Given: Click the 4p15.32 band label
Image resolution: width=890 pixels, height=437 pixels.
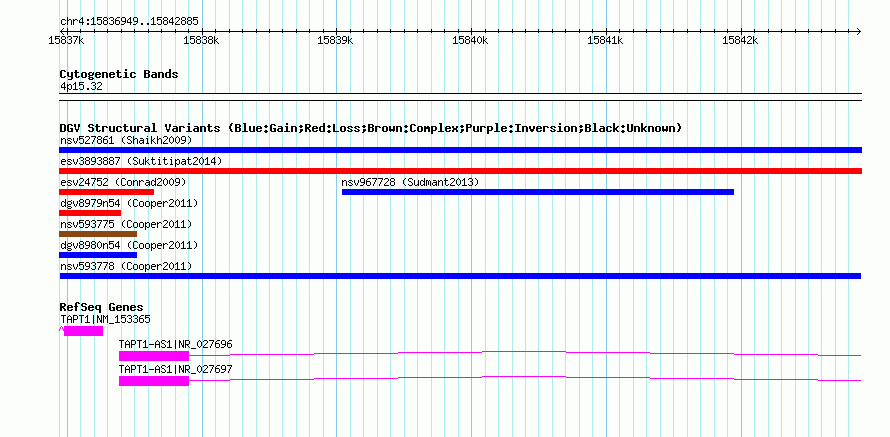Looking at the screenshot, I should (81, 86).
